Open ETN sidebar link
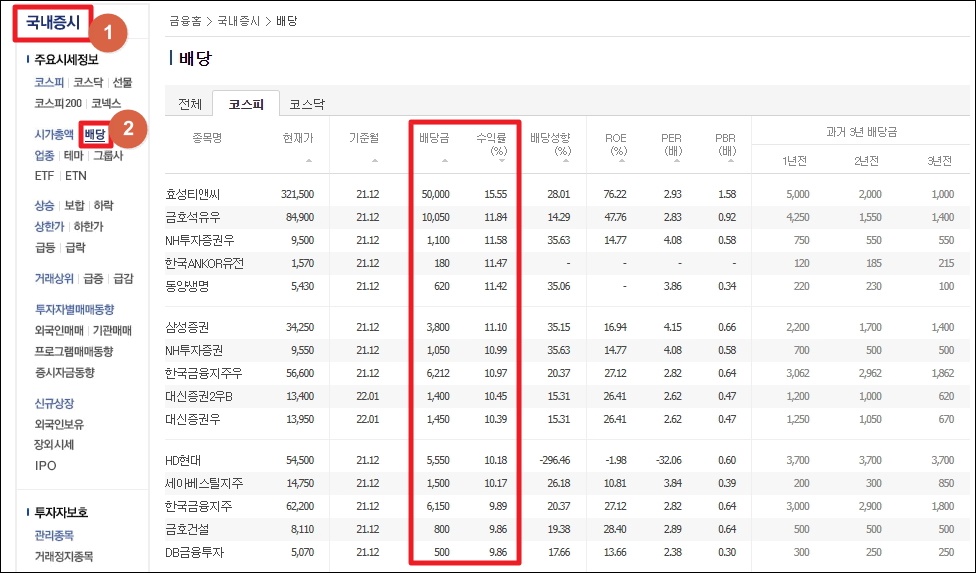The image size is (976, 573). [x=76, y=176]
